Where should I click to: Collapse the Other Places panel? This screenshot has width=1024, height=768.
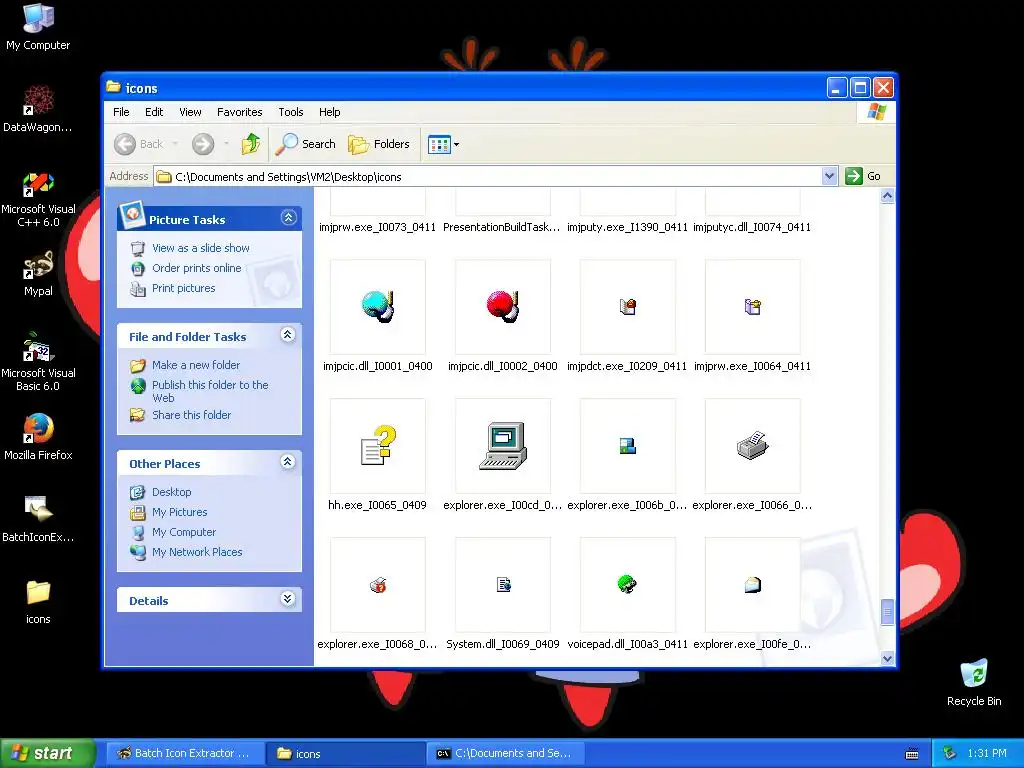click(287, 462)
